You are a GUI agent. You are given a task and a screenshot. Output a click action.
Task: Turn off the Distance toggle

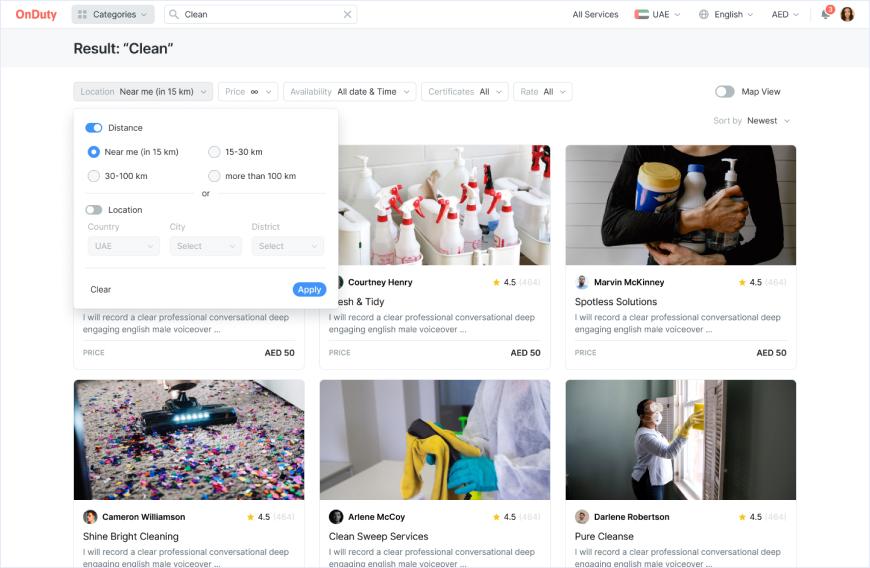click(x=94, y=128)
